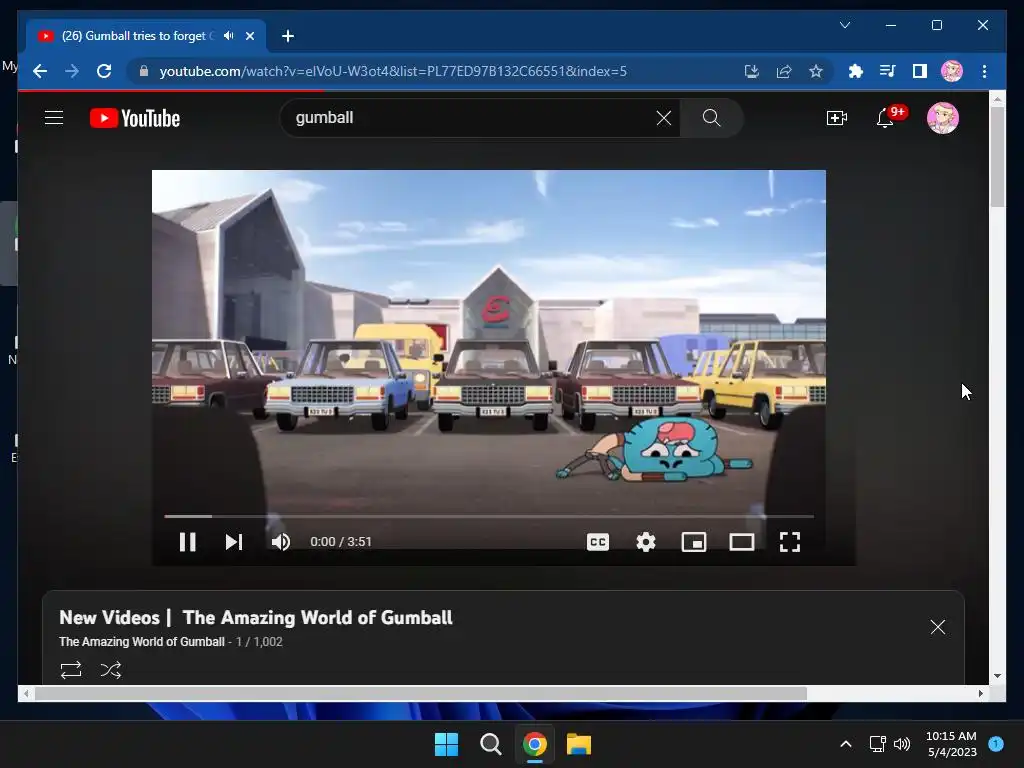Open clock and date 10:15 AM
The height and width of the screenshot is (768, 1024).
tap(952, 744)
